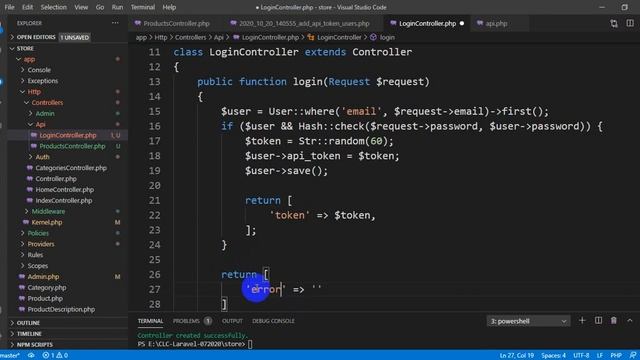The height and width of the screenshot is (360, 640).
Task: Open Controller.php file
Action: 56,179
